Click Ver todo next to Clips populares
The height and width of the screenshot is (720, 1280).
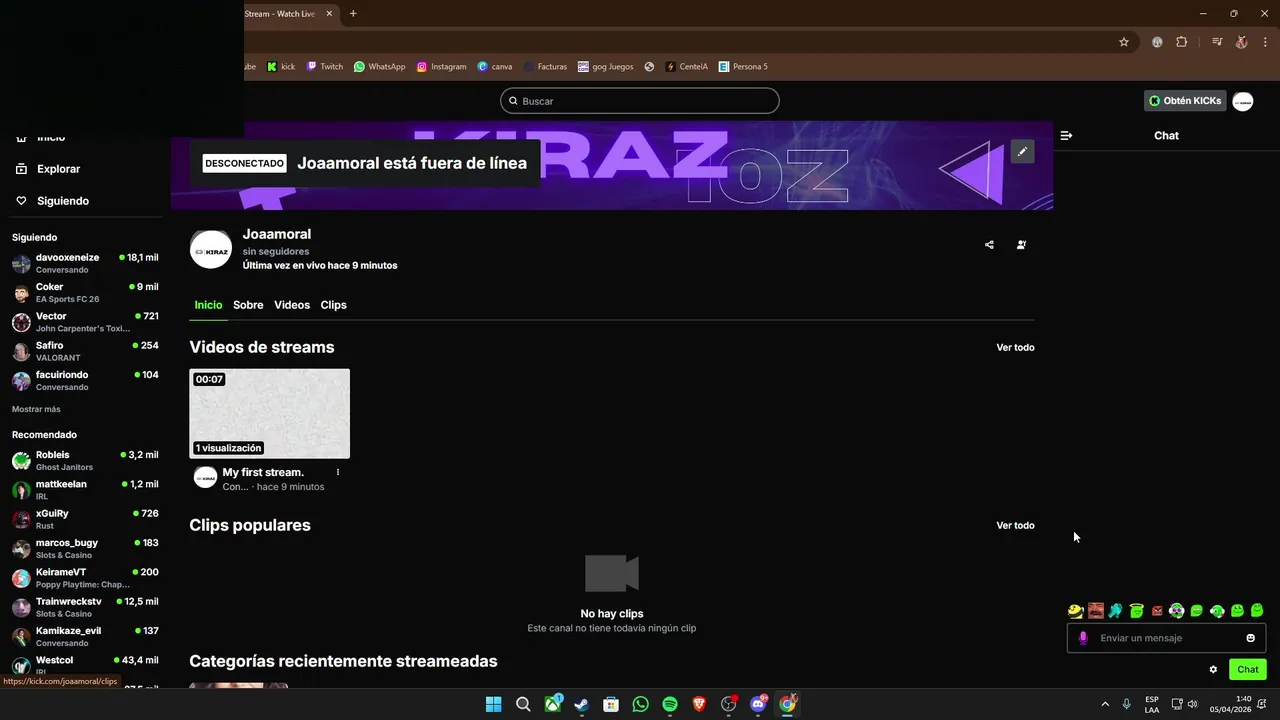pos(1015,526)
